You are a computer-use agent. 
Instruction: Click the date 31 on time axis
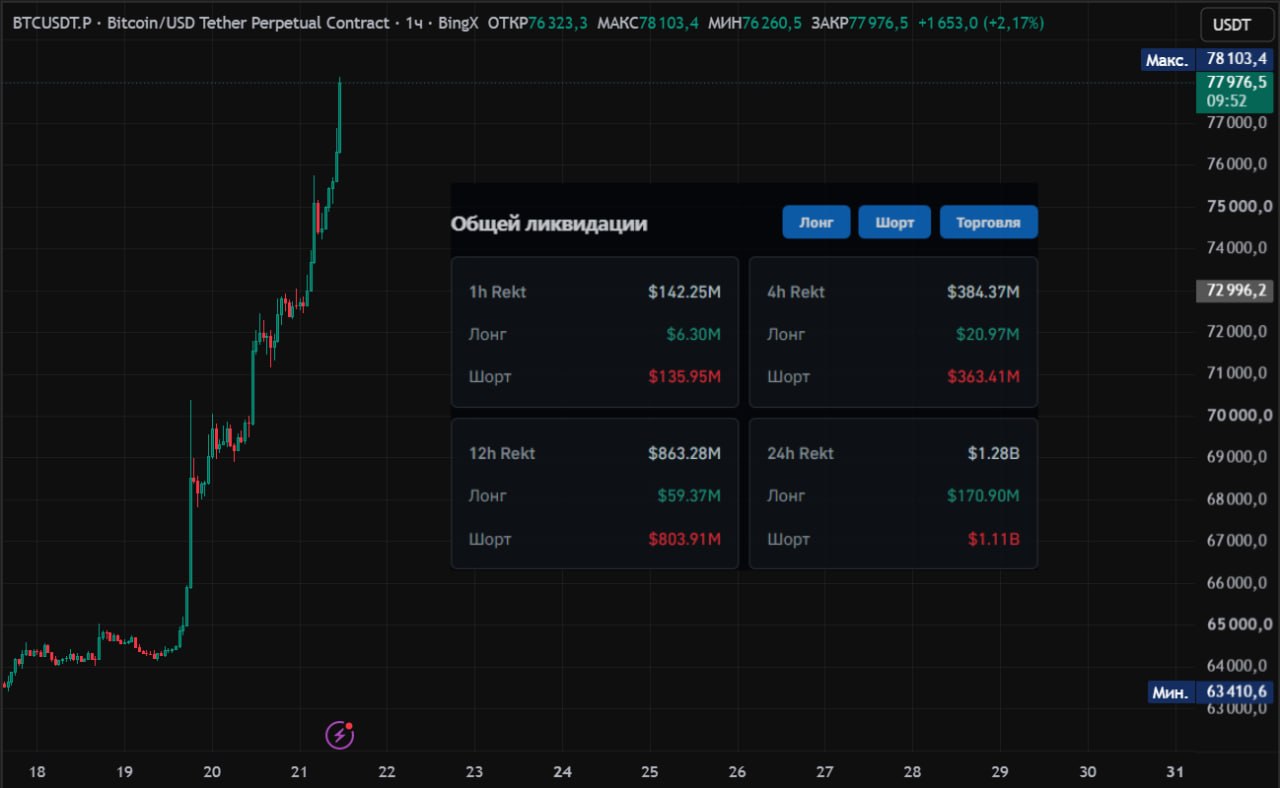coord(1176,771)
